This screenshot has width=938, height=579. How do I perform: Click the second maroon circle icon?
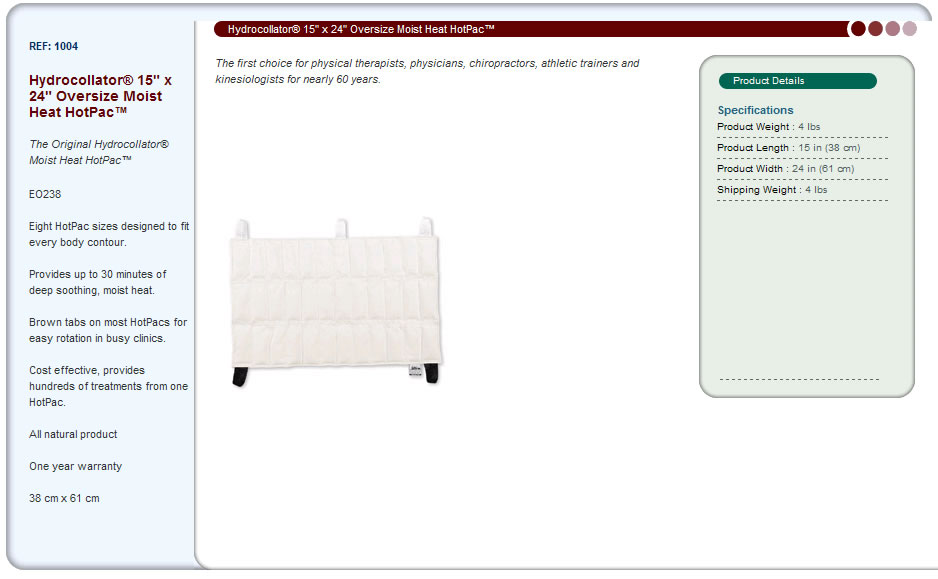click(x=875, y=29)
